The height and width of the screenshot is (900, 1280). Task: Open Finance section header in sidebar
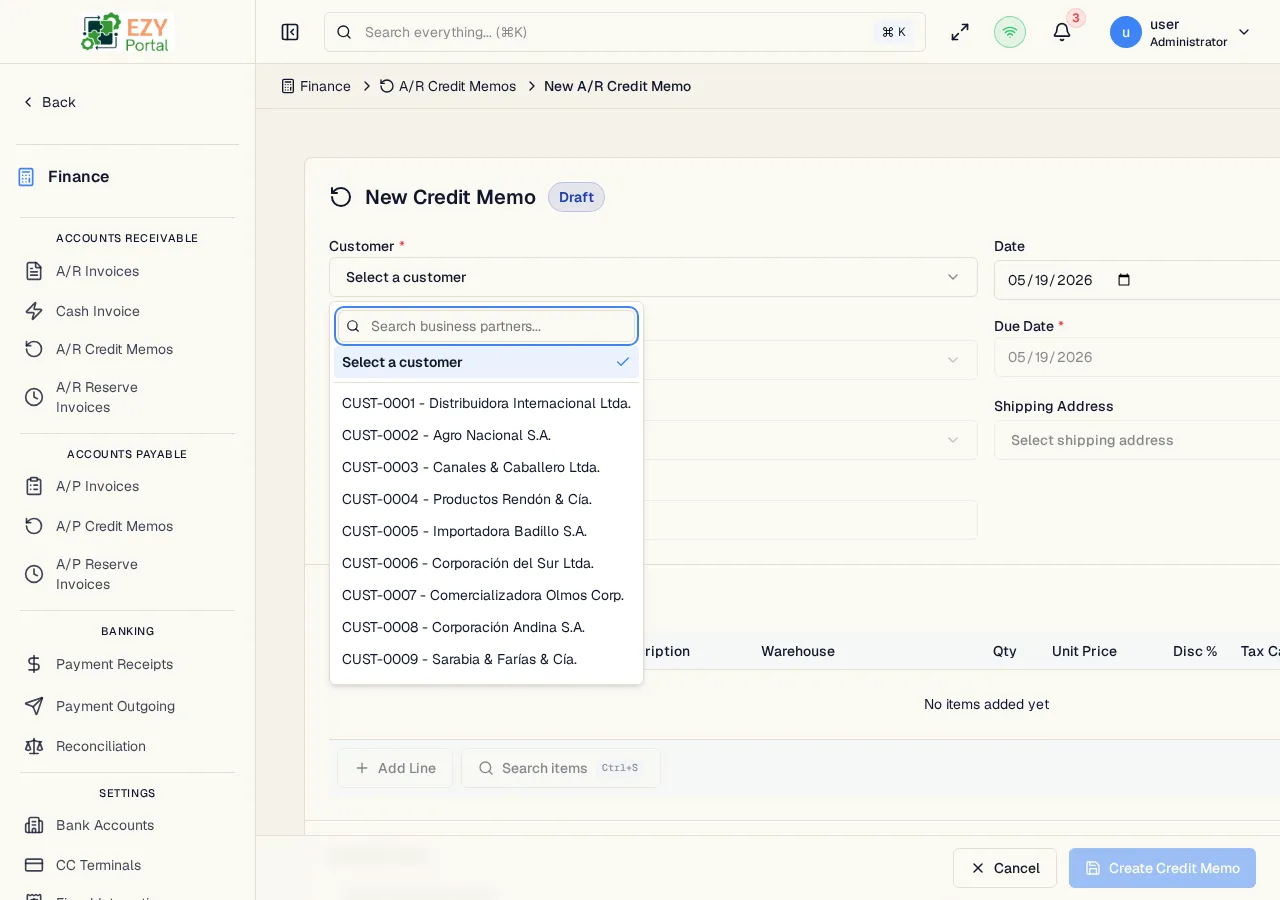tap(64, 177)
